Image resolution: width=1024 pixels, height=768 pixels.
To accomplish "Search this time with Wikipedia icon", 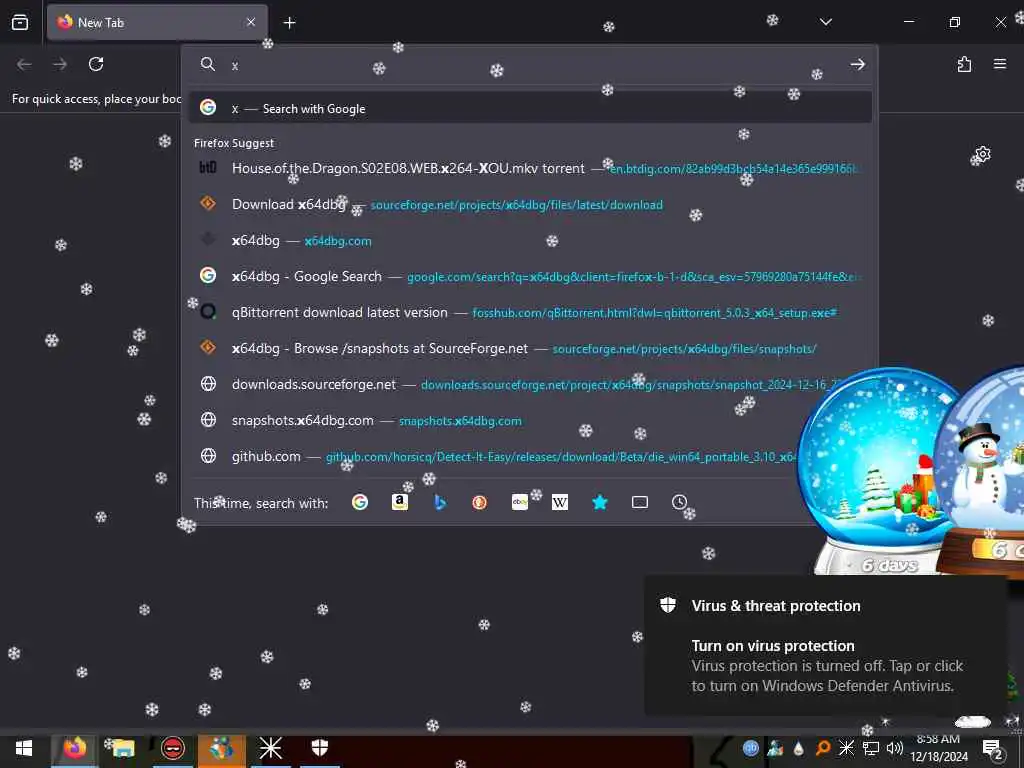I will [560, 502].
